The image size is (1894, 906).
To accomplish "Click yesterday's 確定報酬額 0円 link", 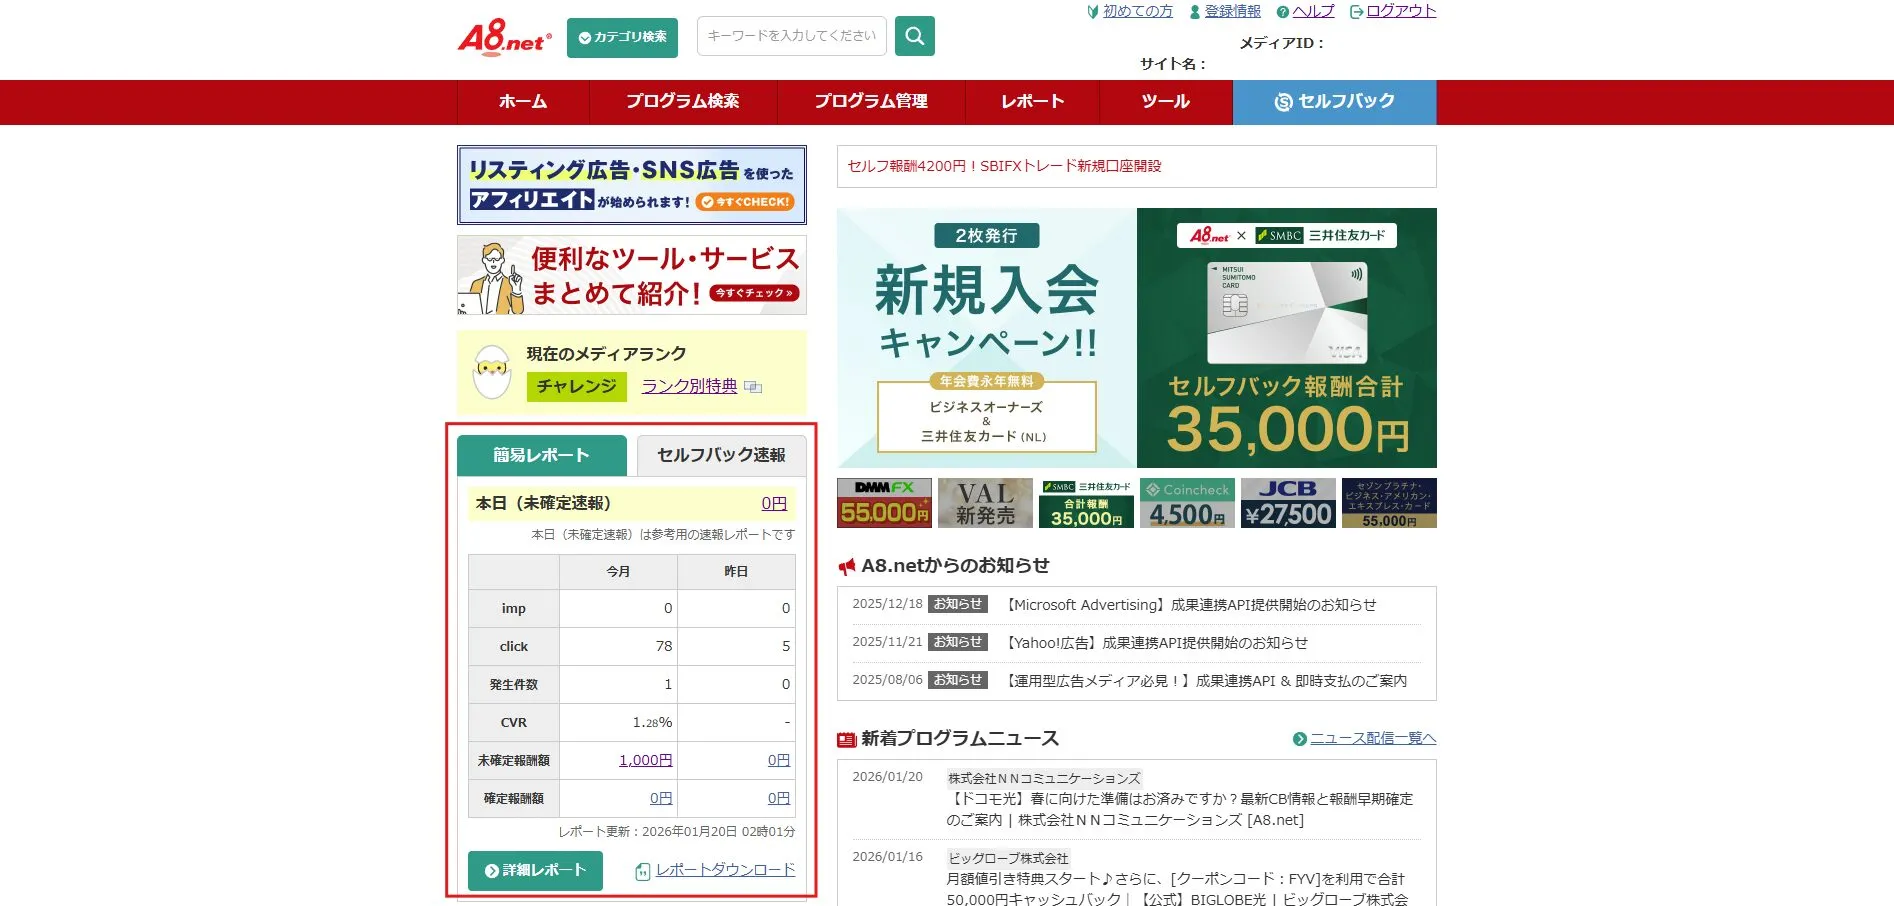I will tap(779, 798).
